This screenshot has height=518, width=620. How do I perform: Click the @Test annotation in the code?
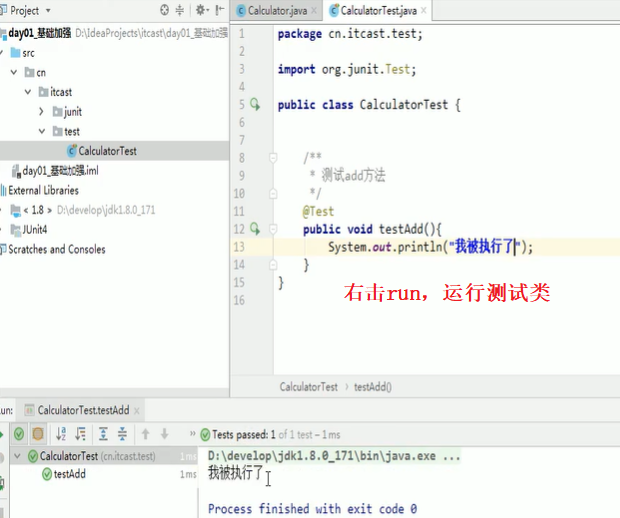[x=318, y=212]
